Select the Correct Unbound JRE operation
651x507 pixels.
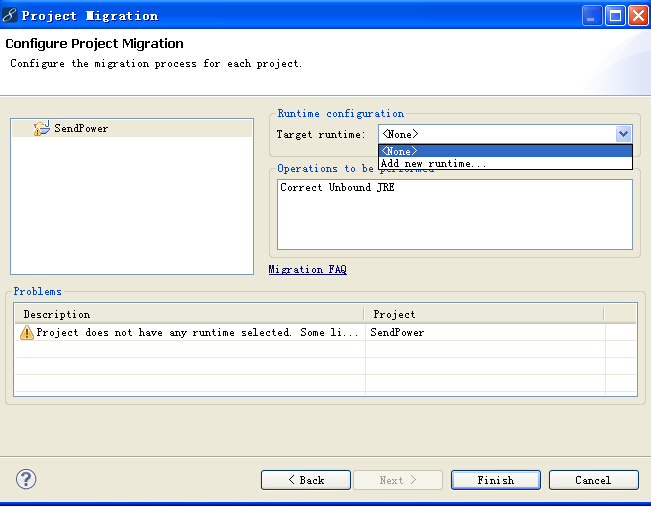(x=337, y=187)
